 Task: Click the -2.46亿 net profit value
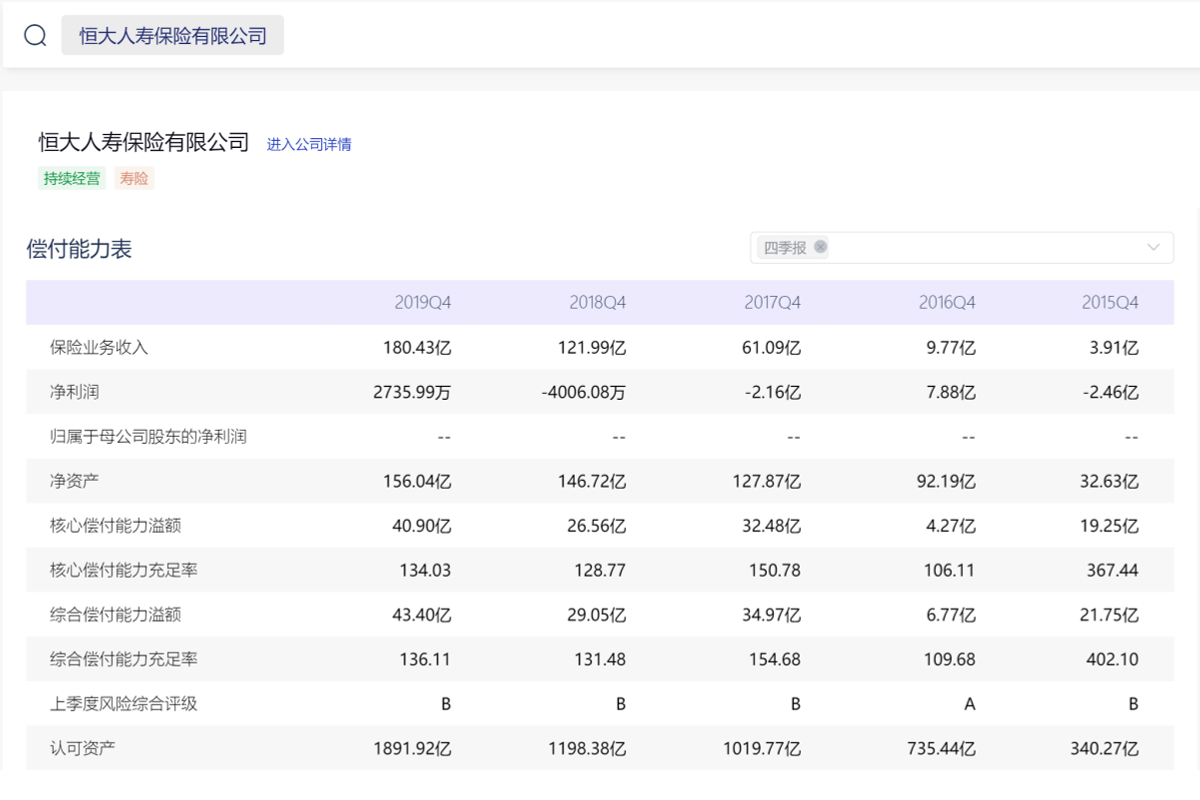(x=1111, y=392)
